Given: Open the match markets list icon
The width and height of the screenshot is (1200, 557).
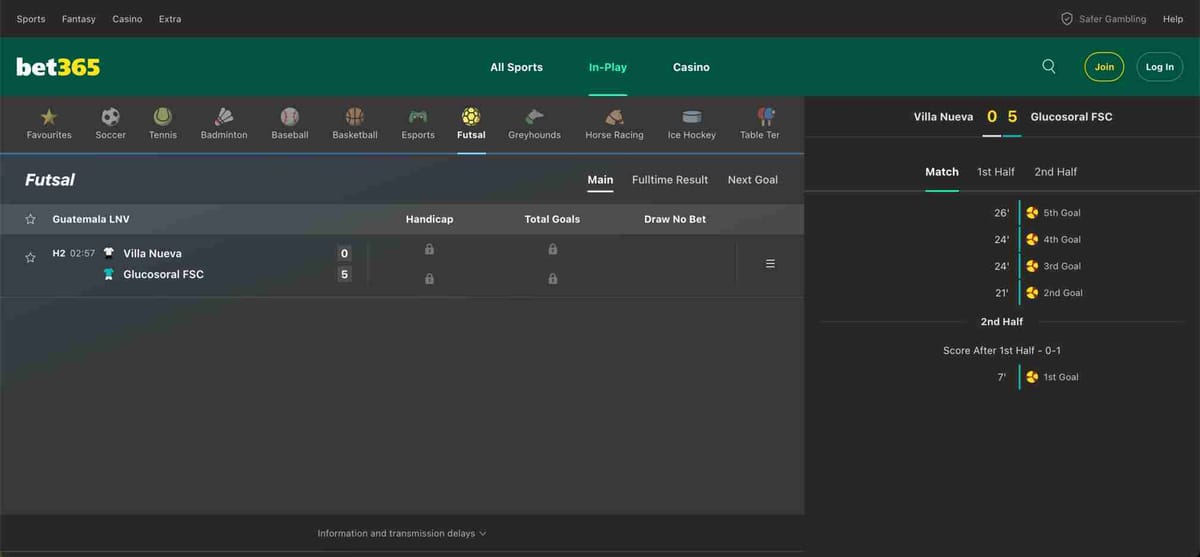Looking at the screenshot, I should coord(770,264).
